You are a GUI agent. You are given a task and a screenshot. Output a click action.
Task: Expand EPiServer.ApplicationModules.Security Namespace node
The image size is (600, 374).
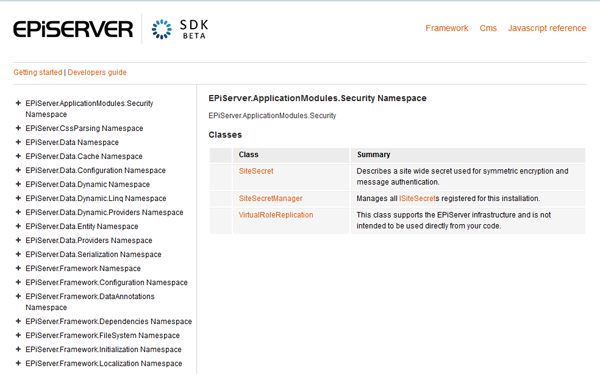point(18,103)
